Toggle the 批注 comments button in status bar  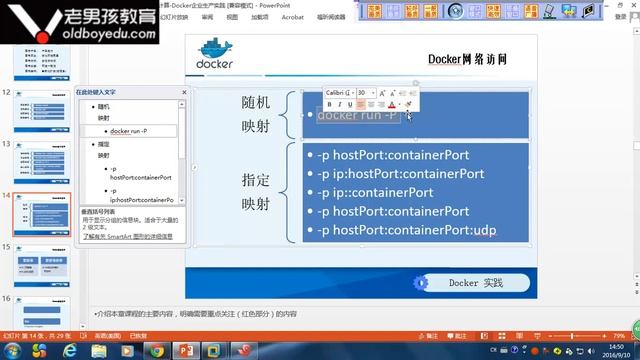(x=457, y=336)
